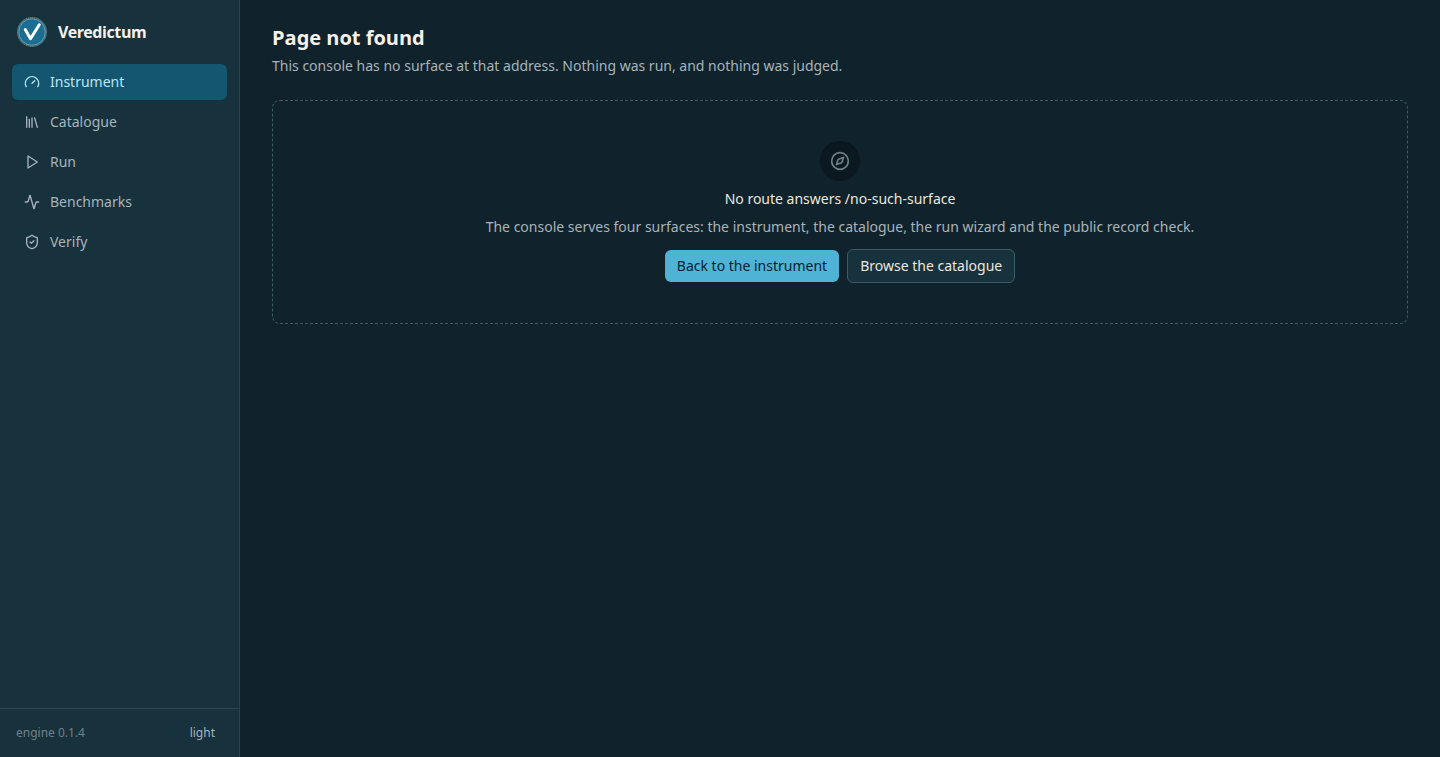Click the Benchmarks pulse icon

32,202
